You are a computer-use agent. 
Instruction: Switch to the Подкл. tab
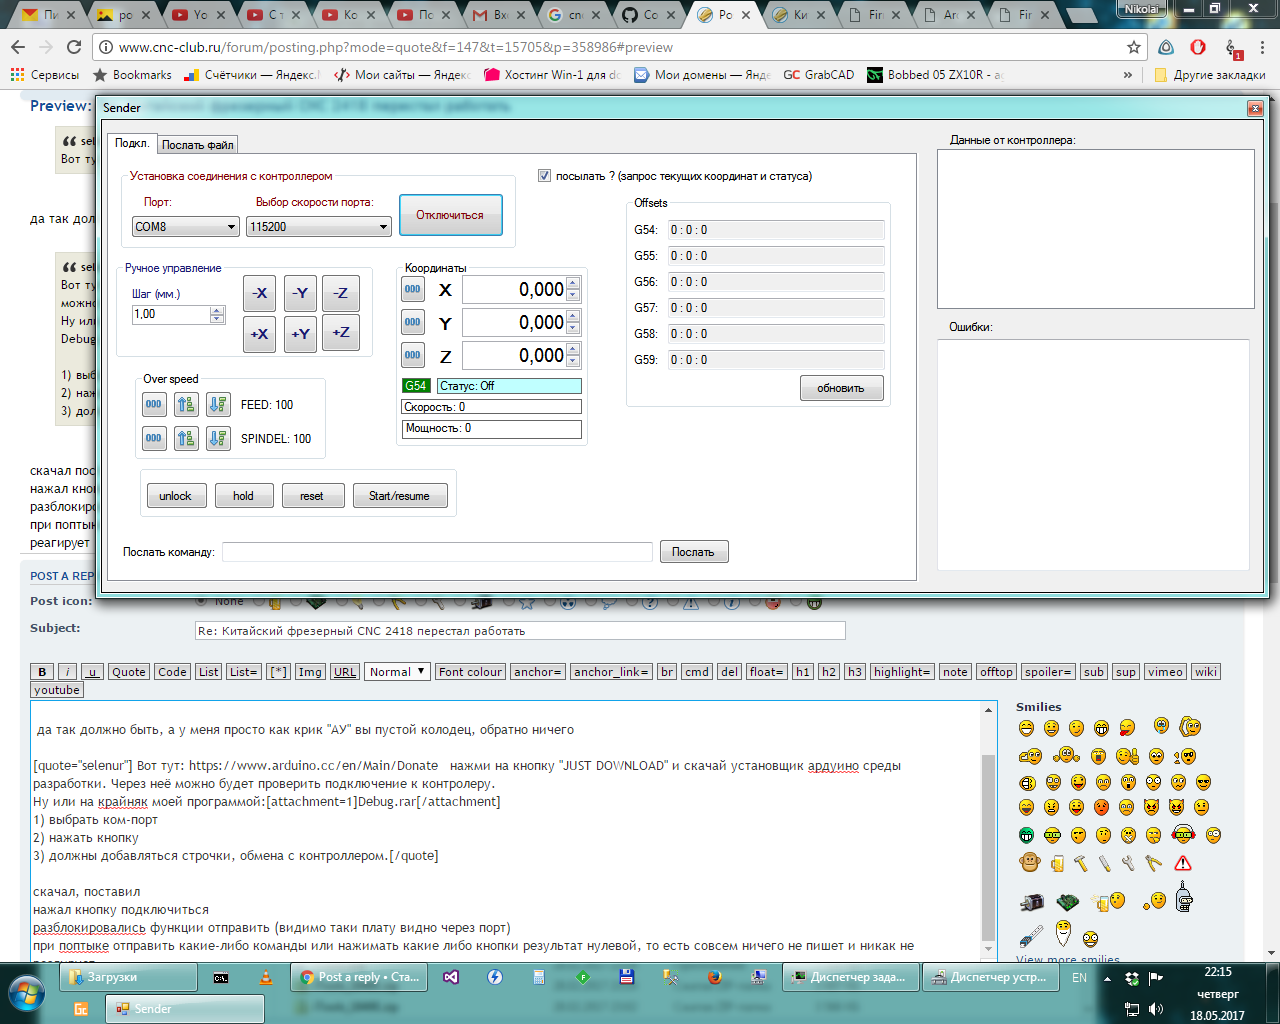click(132, 143)
